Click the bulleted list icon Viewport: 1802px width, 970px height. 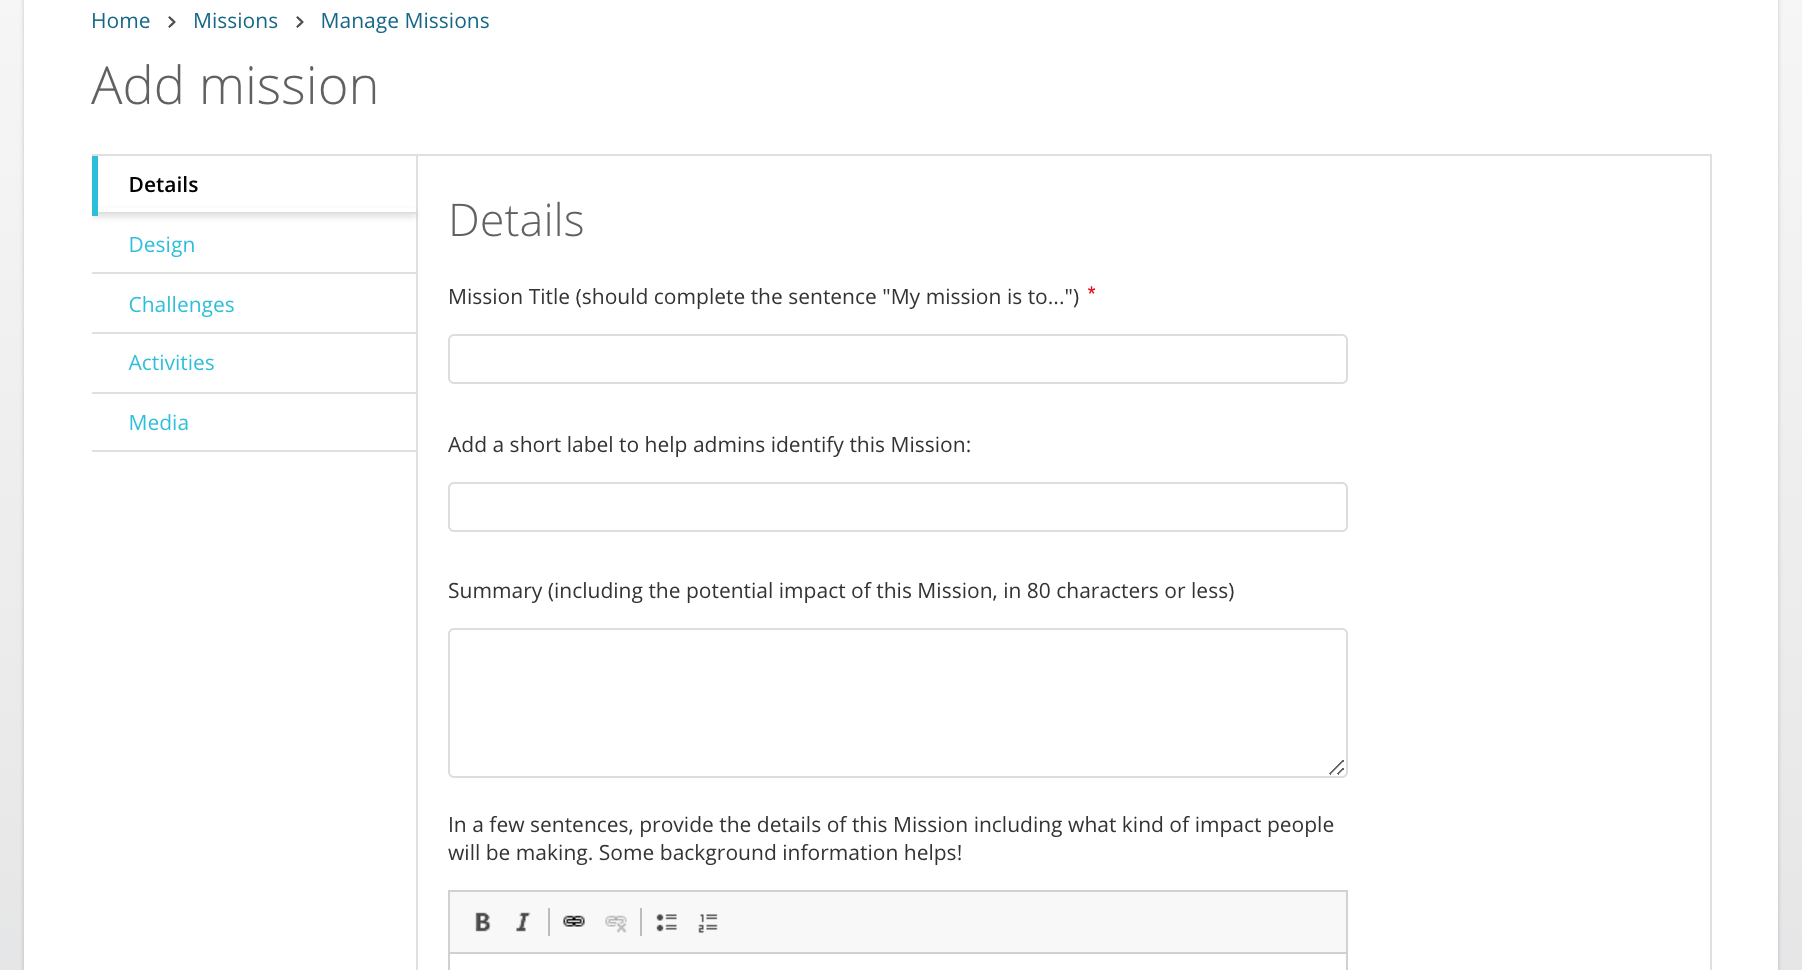point(667,922)
